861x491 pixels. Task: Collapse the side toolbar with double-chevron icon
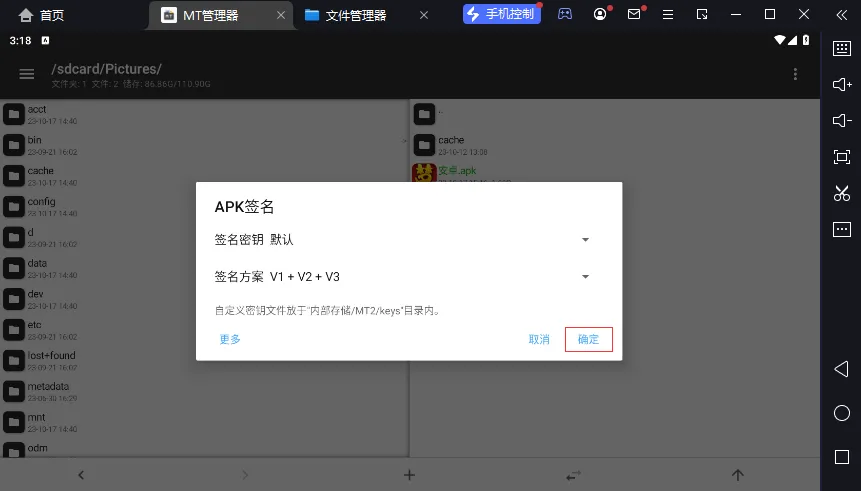pyautogui.click(x=841, y=15)
